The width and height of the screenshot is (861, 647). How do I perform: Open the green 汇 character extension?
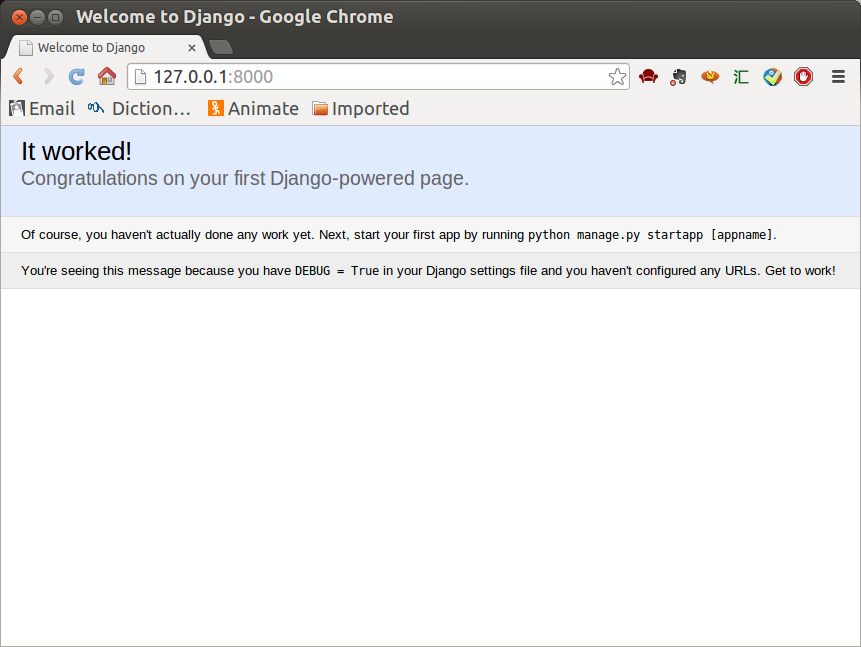741,77
